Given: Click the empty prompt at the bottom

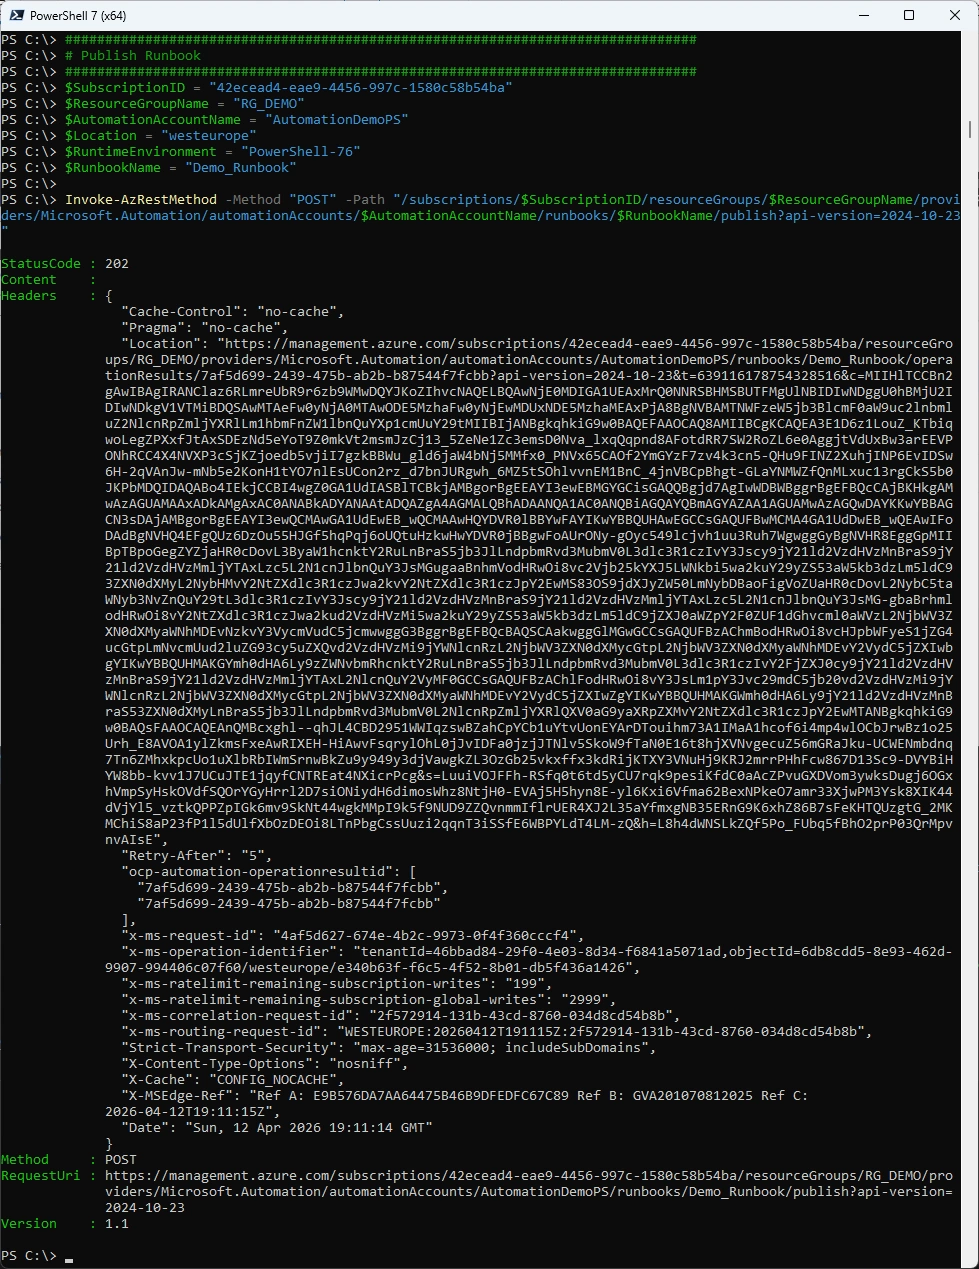Looking at the screenshot, I should (69, 1256).
